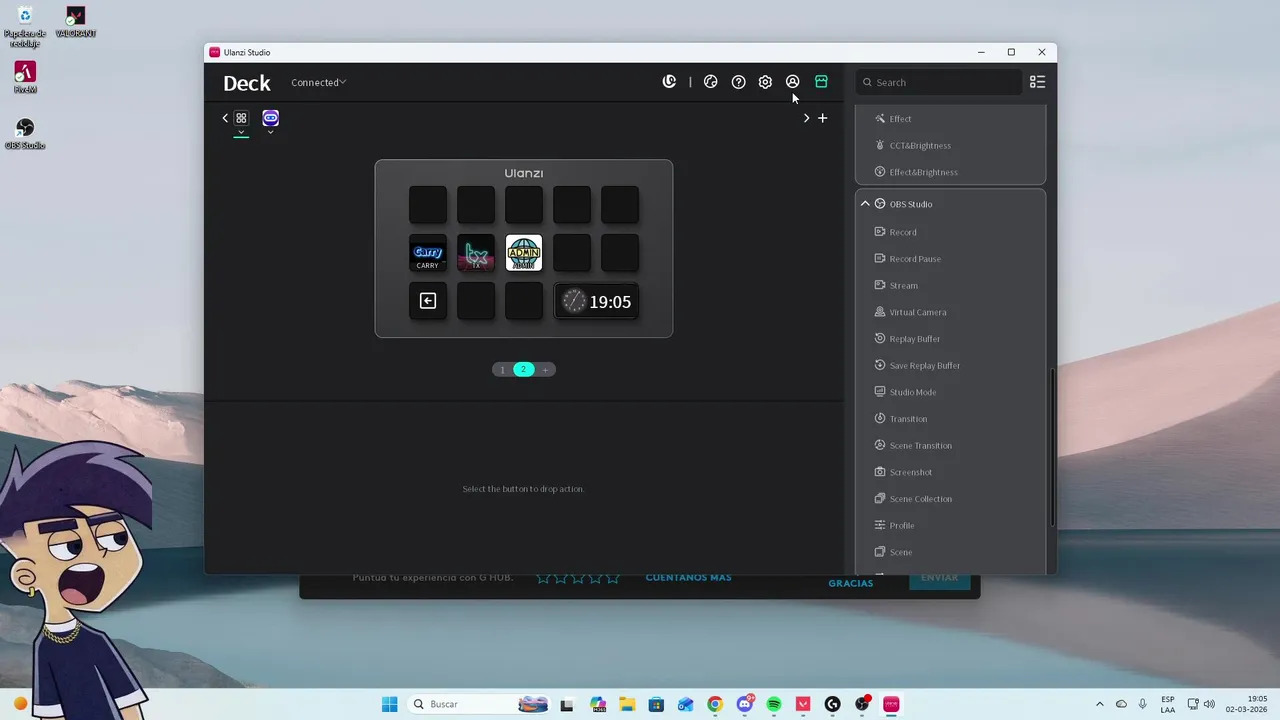Open File Explorer from the taskbar
This screenshot has height=720, width=1280.
(626, 704)
